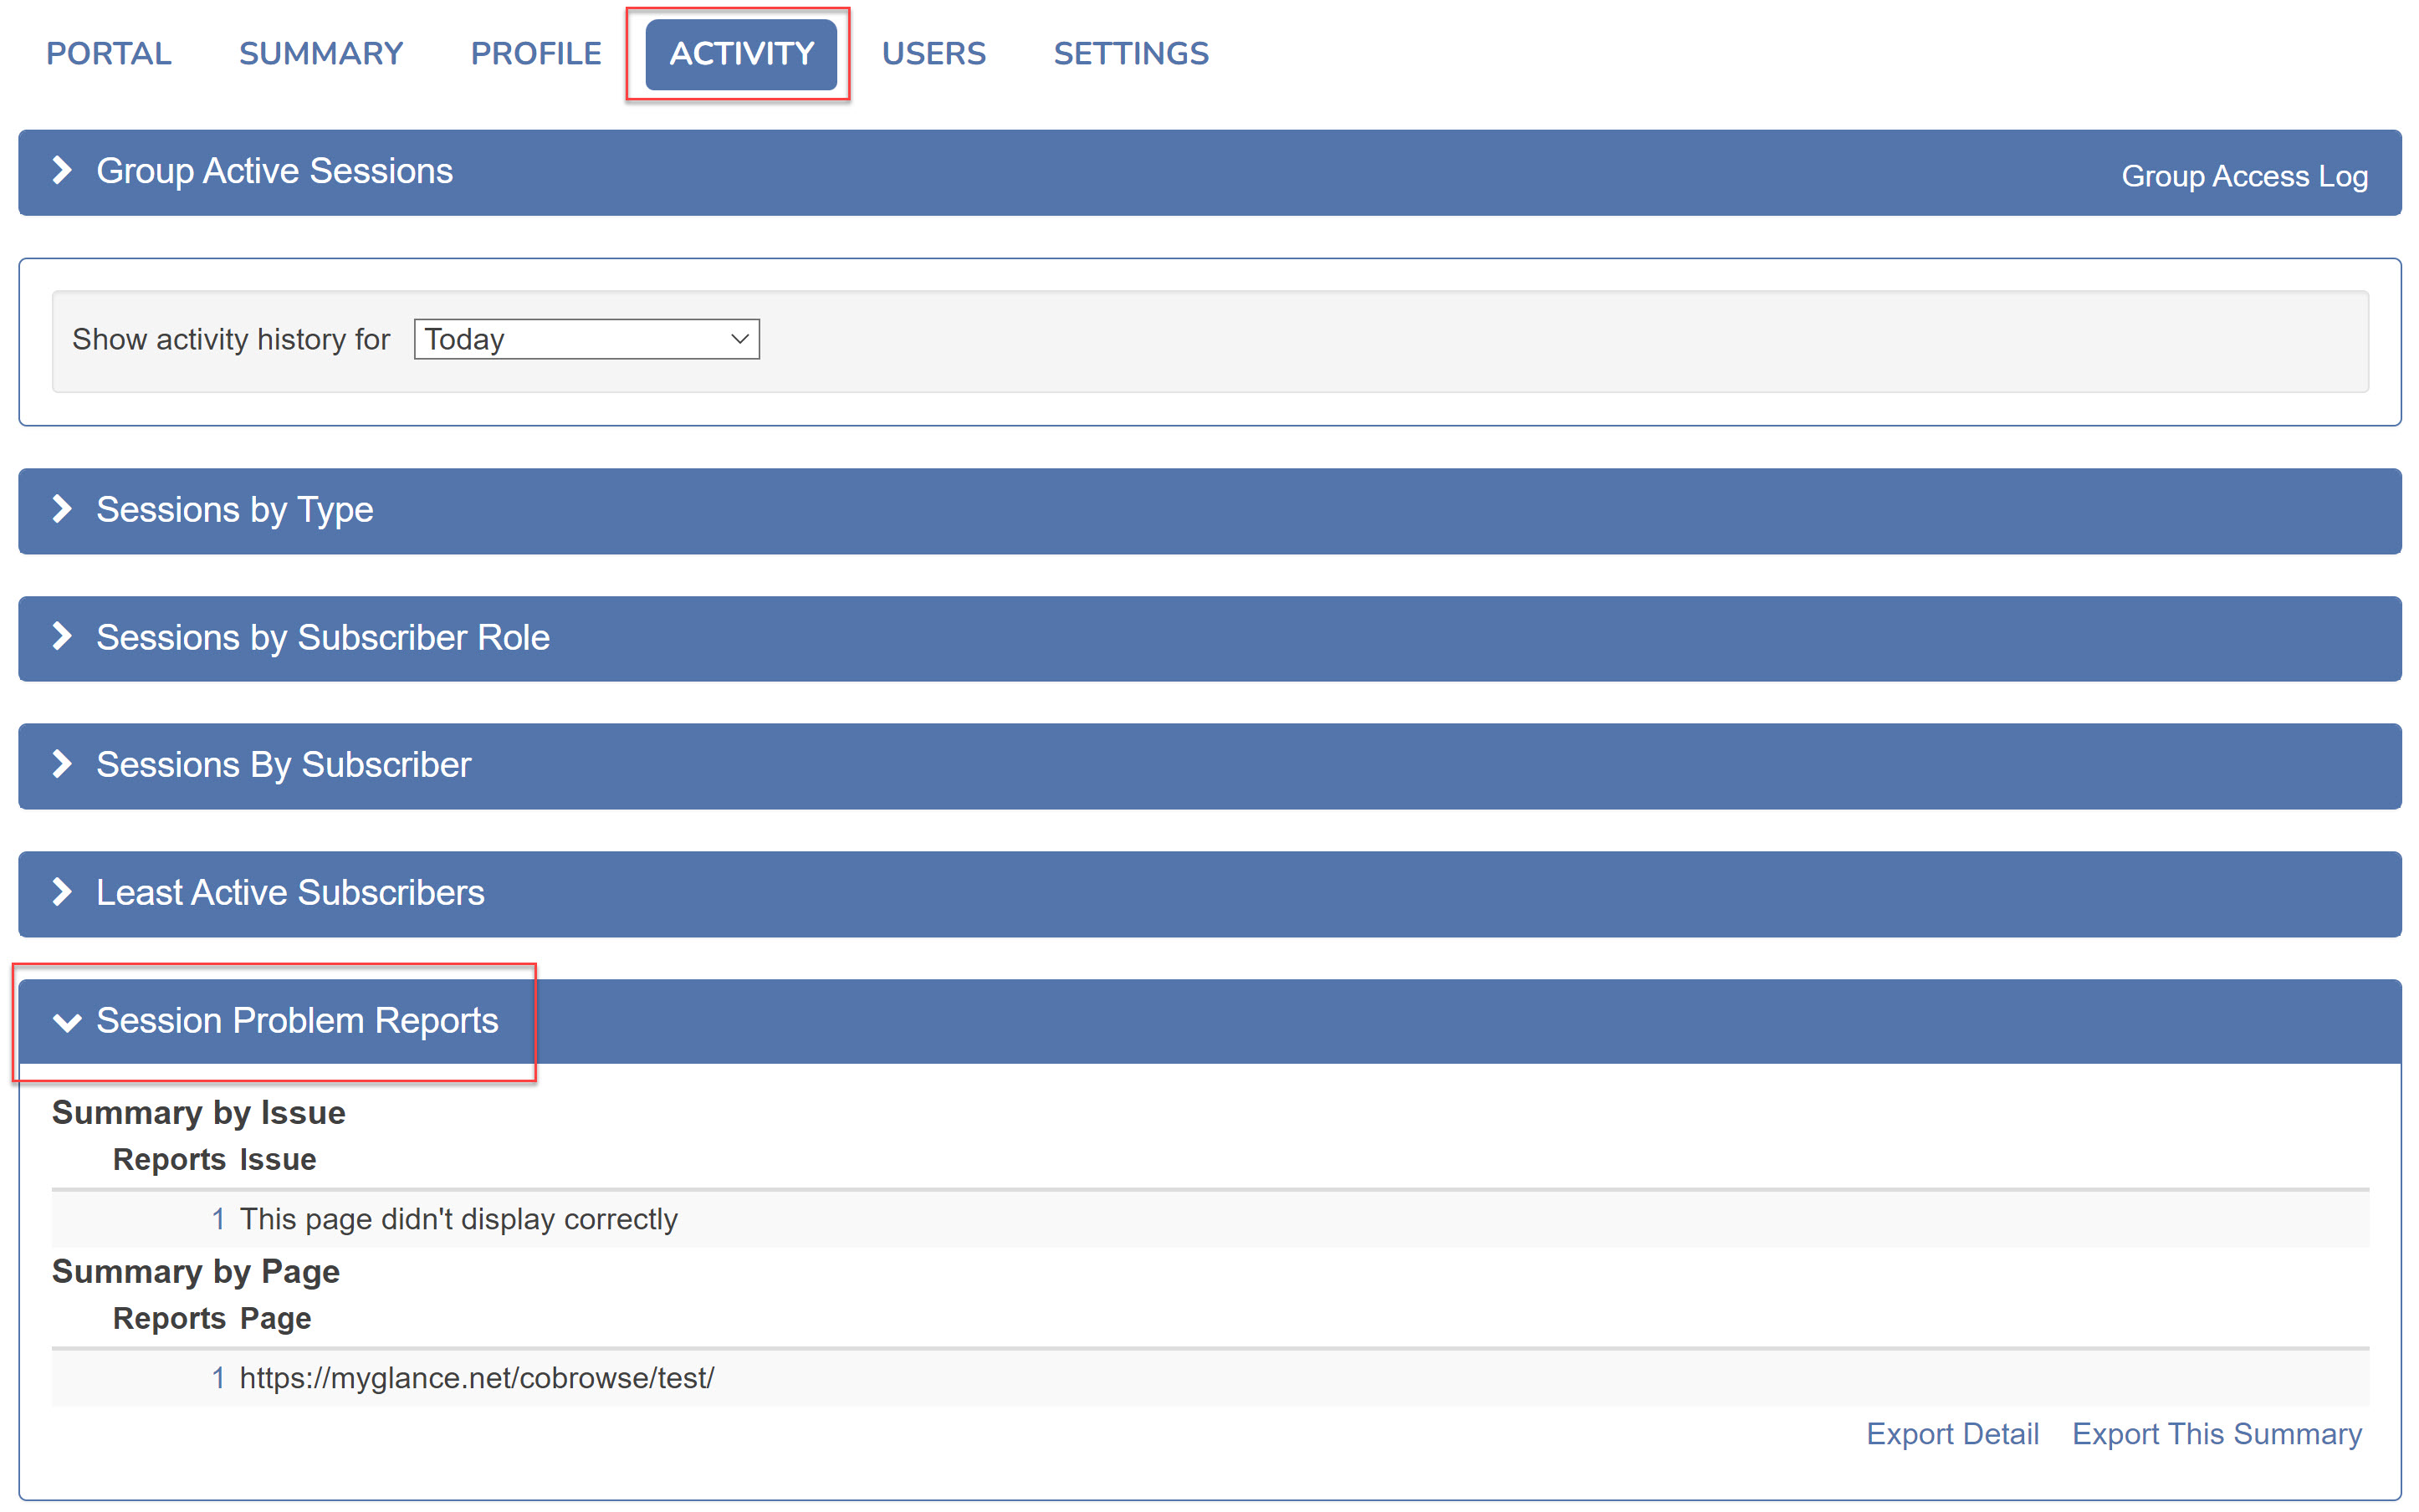Open the Sessions By Subscriber section
Viewport: 2419px width, 1512px height.
coord(283,765)
